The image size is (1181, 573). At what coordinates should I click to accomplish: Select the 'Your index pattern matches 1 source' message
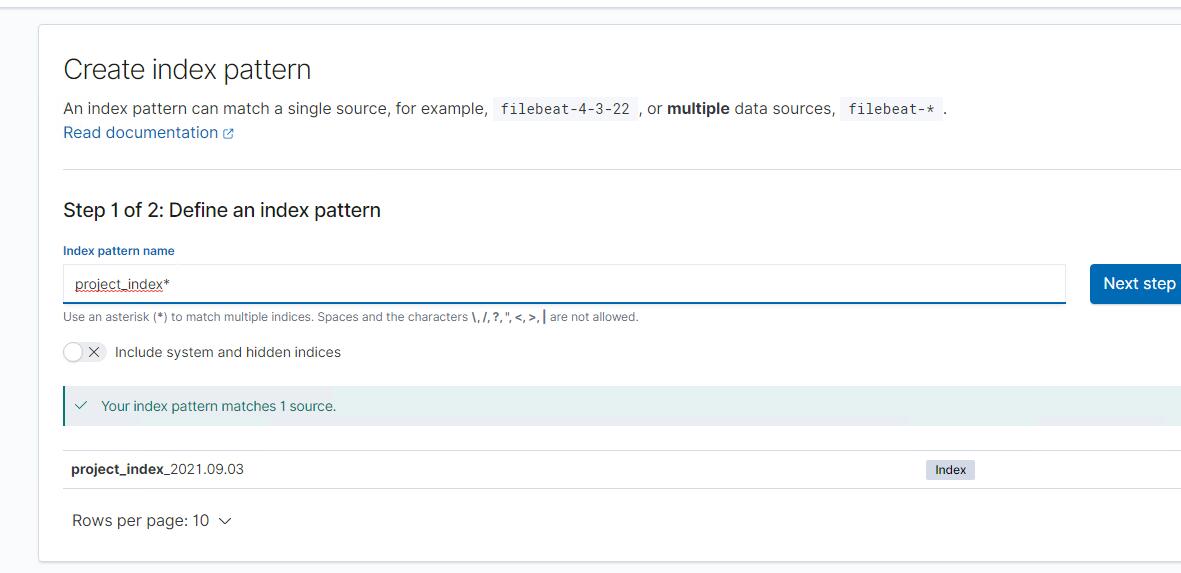click(x=218, y=406)
